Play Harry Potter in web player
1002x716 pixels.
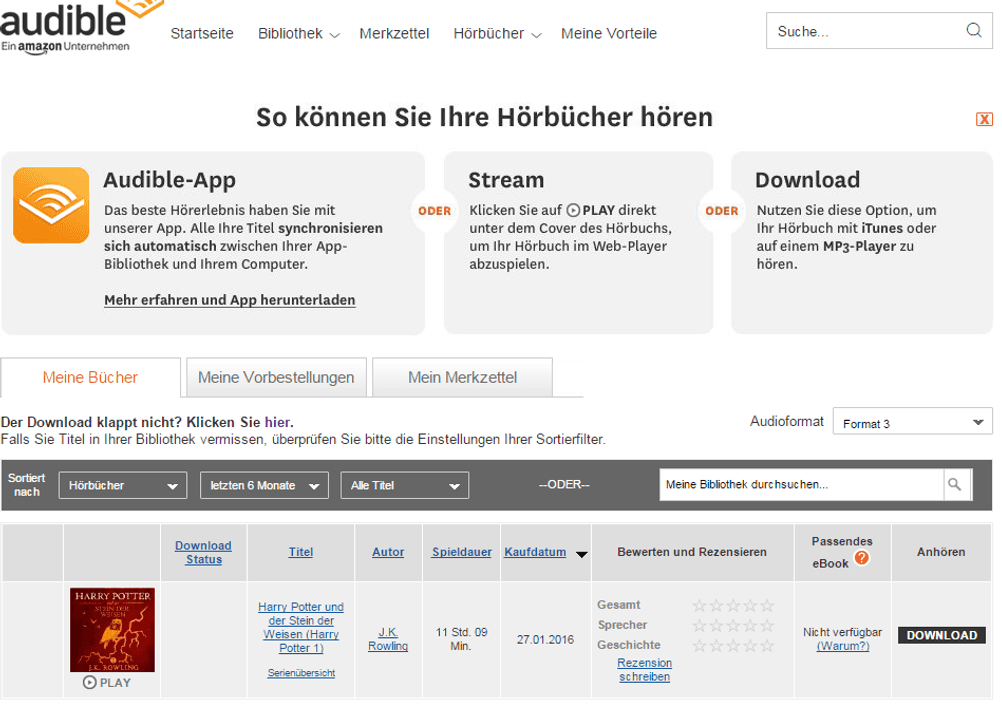point(107,683)
